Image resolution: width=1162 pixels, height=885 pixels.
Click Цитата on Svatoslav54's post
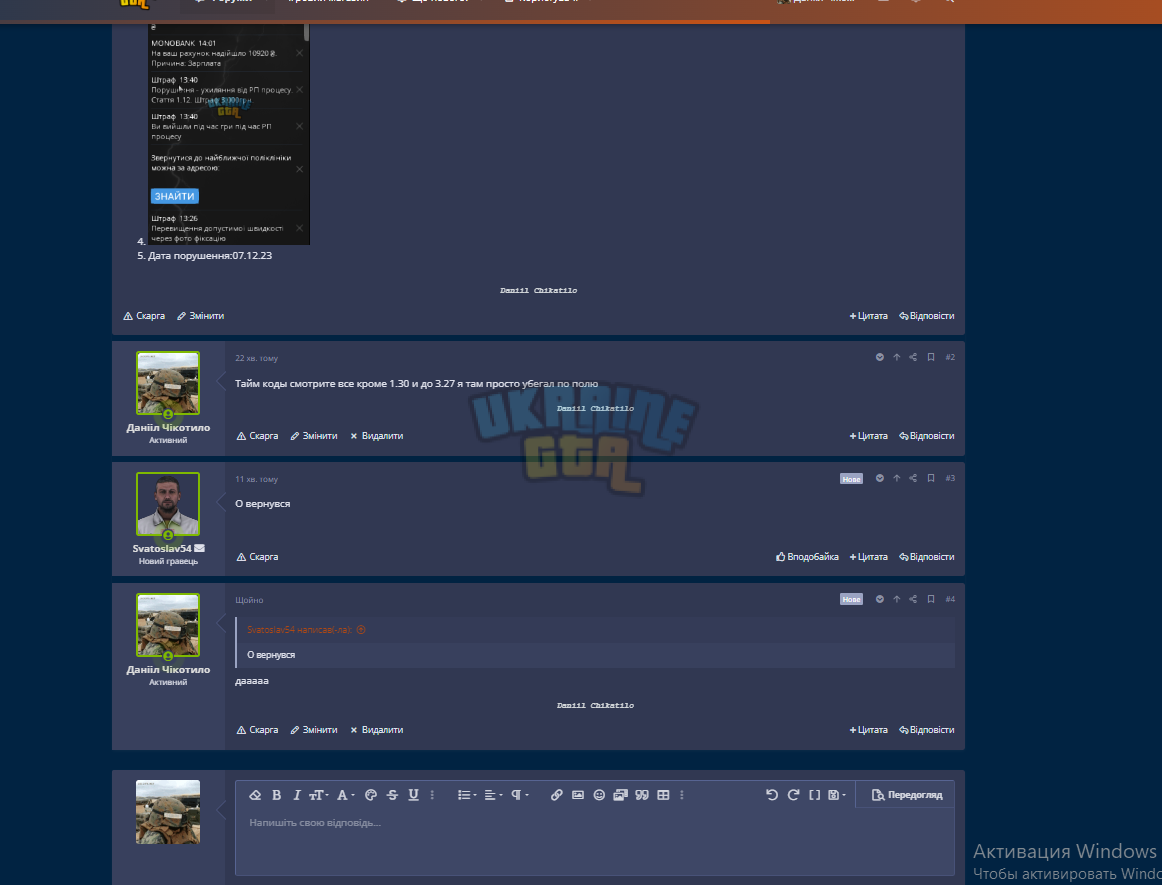[x=869, y=557]
